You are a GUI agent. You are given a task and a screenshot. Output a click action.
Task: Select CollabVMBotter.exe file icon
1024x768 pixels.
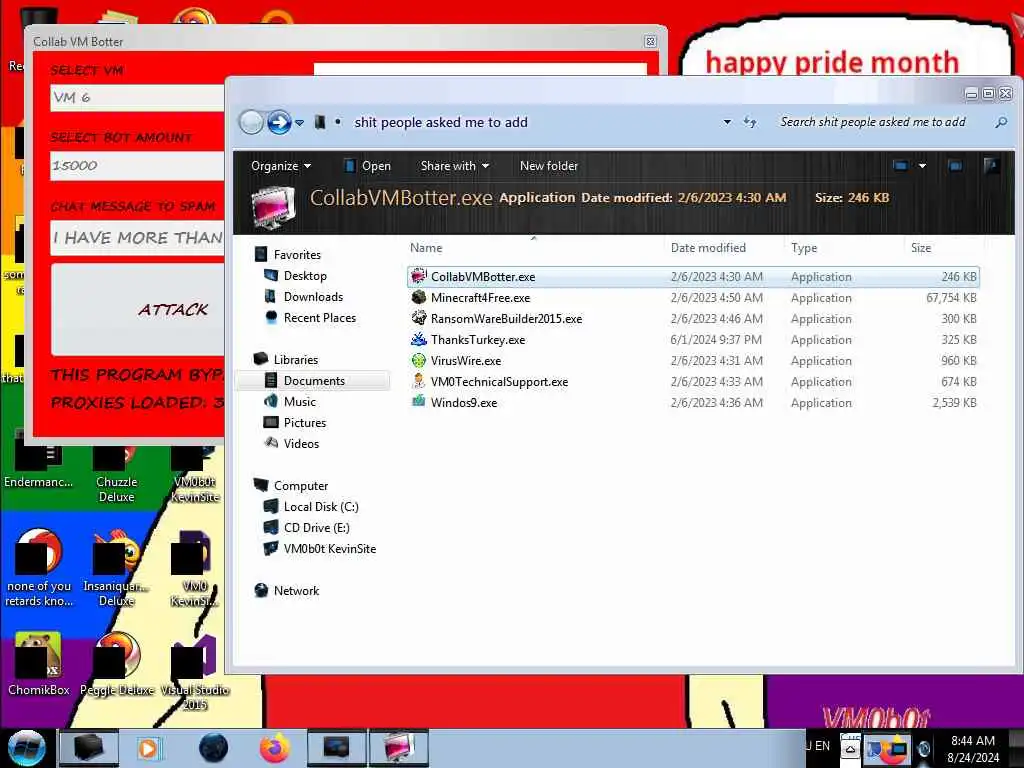tap(419, 276)
